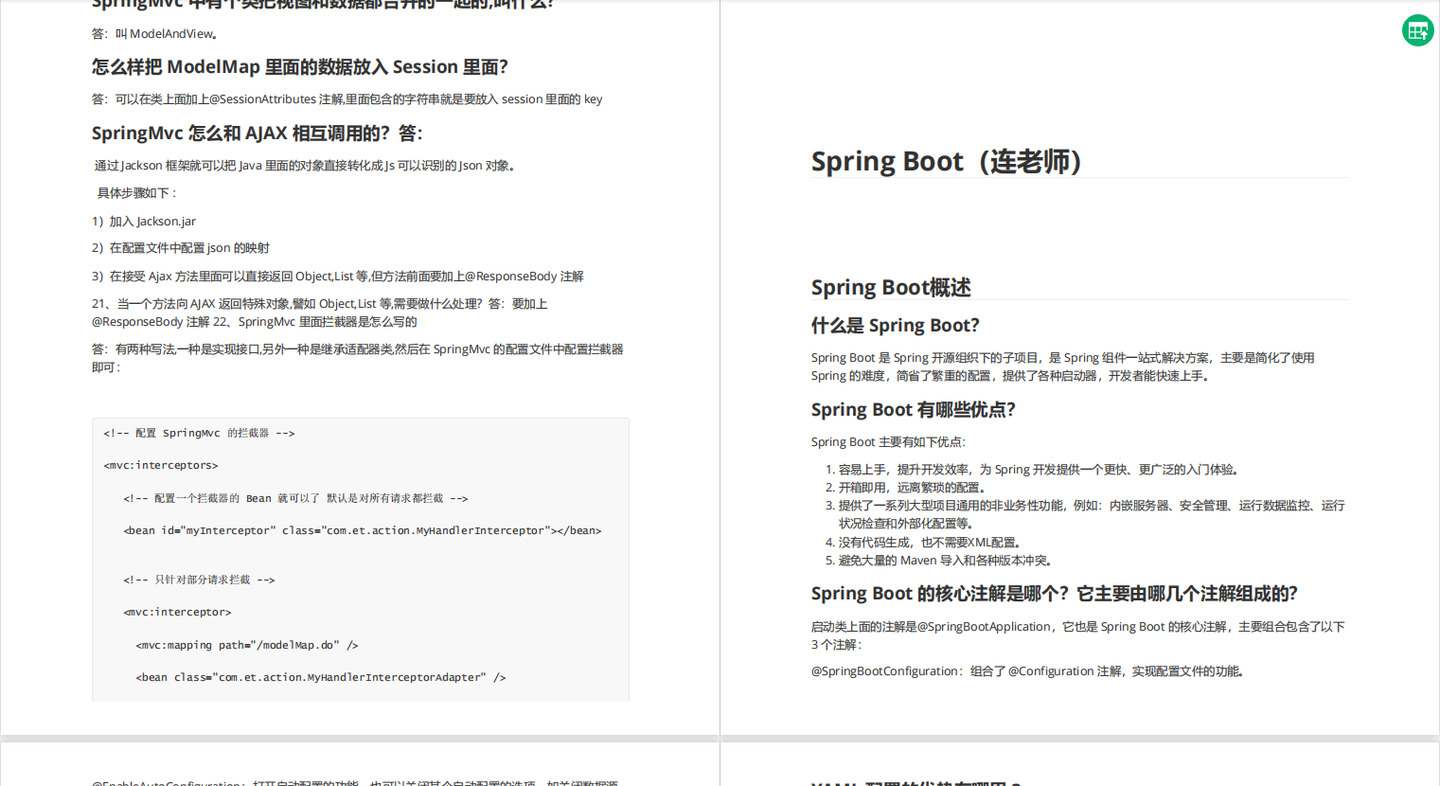Image resolution: width=1440 pixels, height=786 pixels.
Task: Click the sentence beginning "通过 Jackson 框架"
Action: (x=307, y=166)
